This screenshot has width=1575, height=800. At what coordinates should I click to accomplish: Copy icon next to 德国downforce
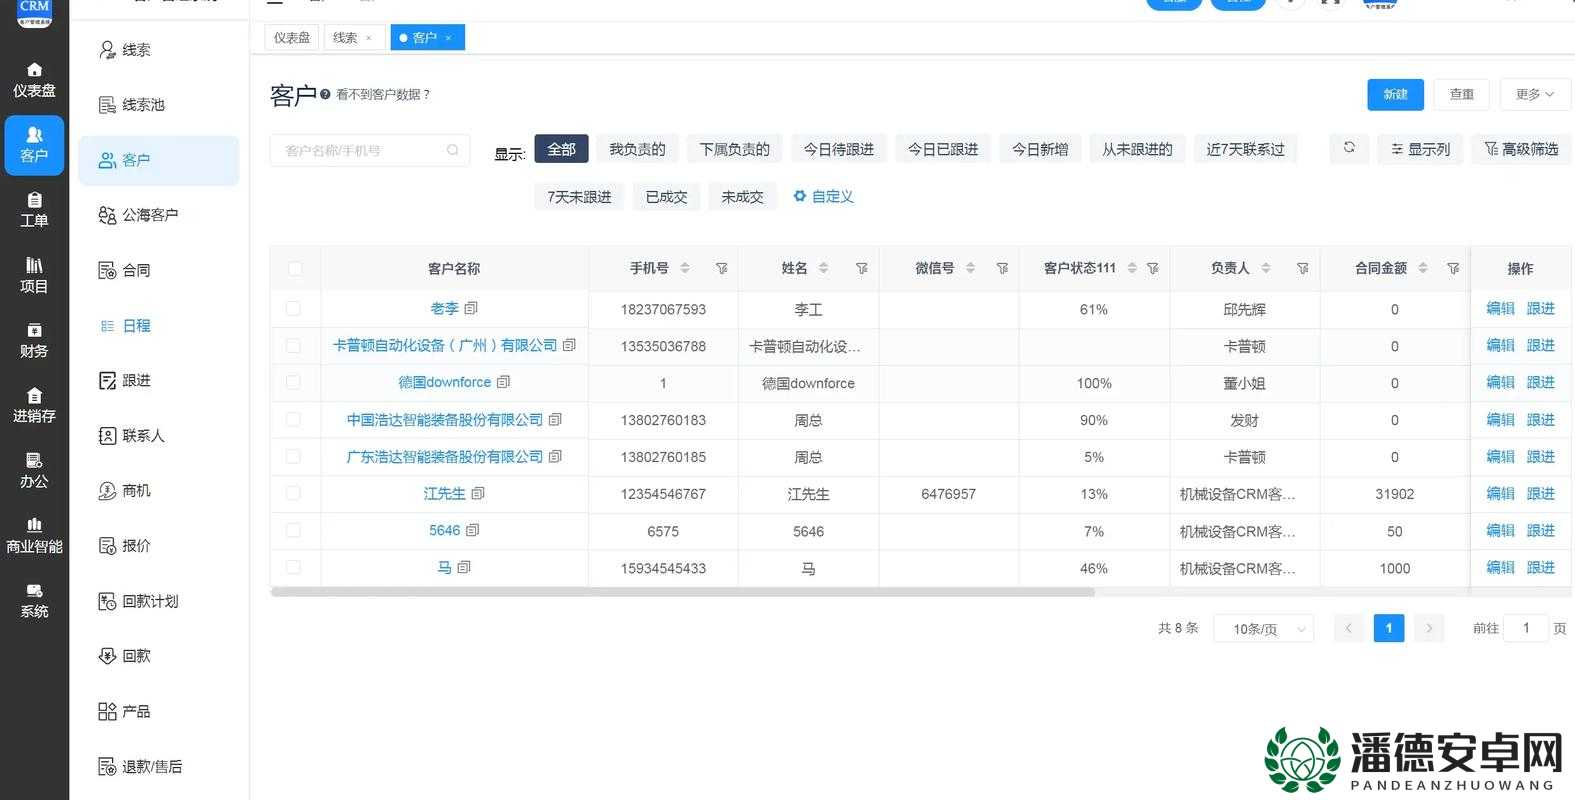click(x=503, y=382)
